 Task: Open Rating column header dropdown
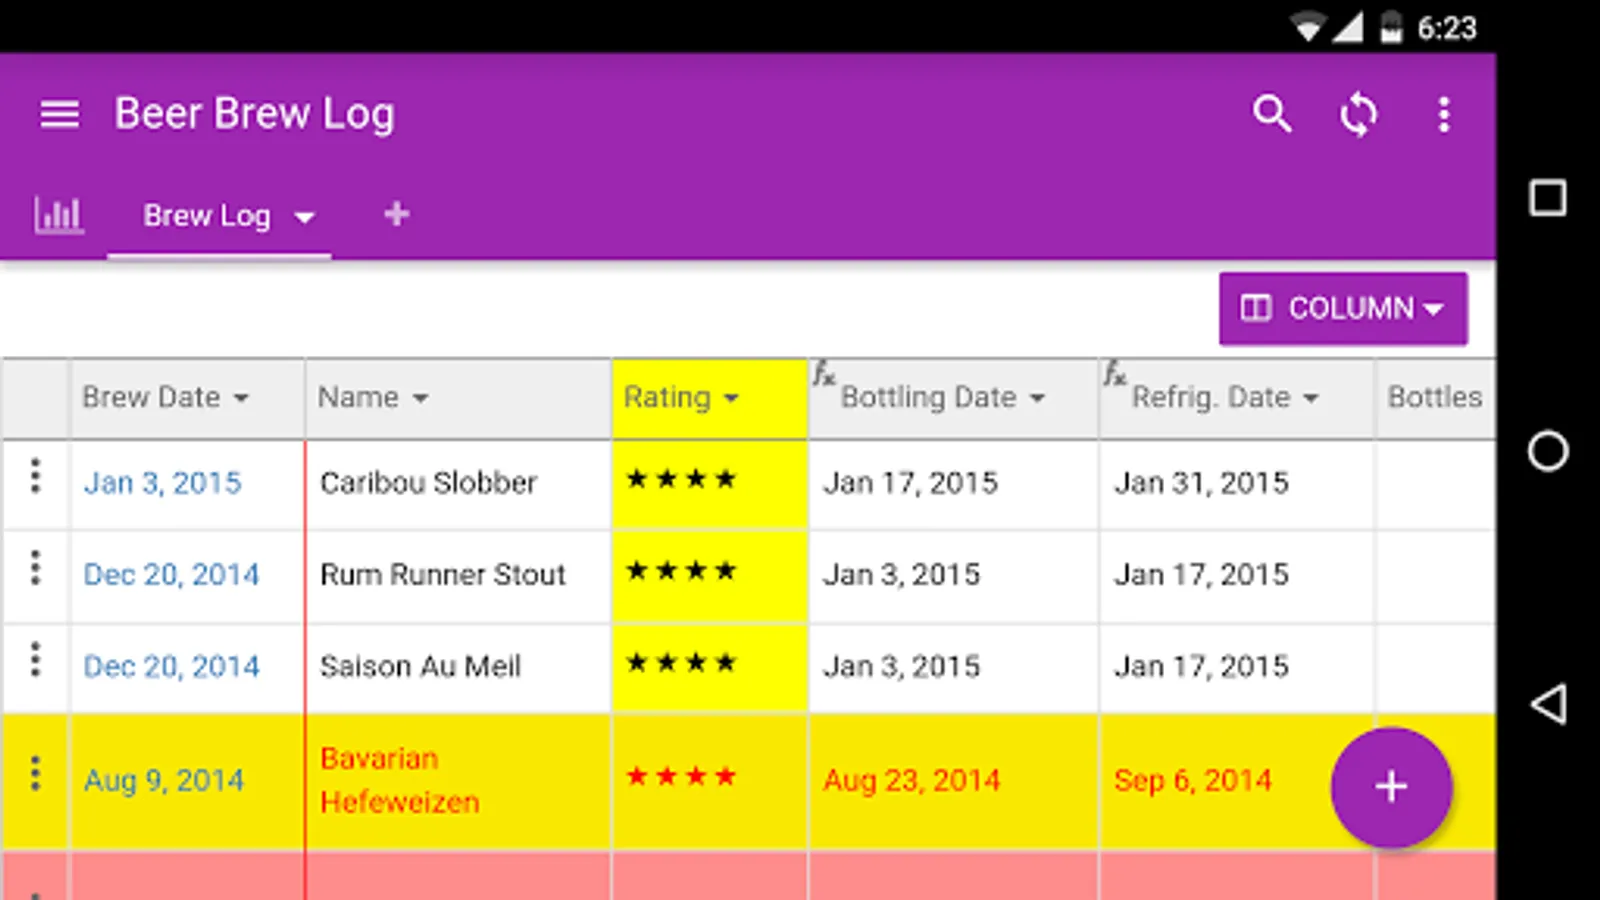[731, 398]
